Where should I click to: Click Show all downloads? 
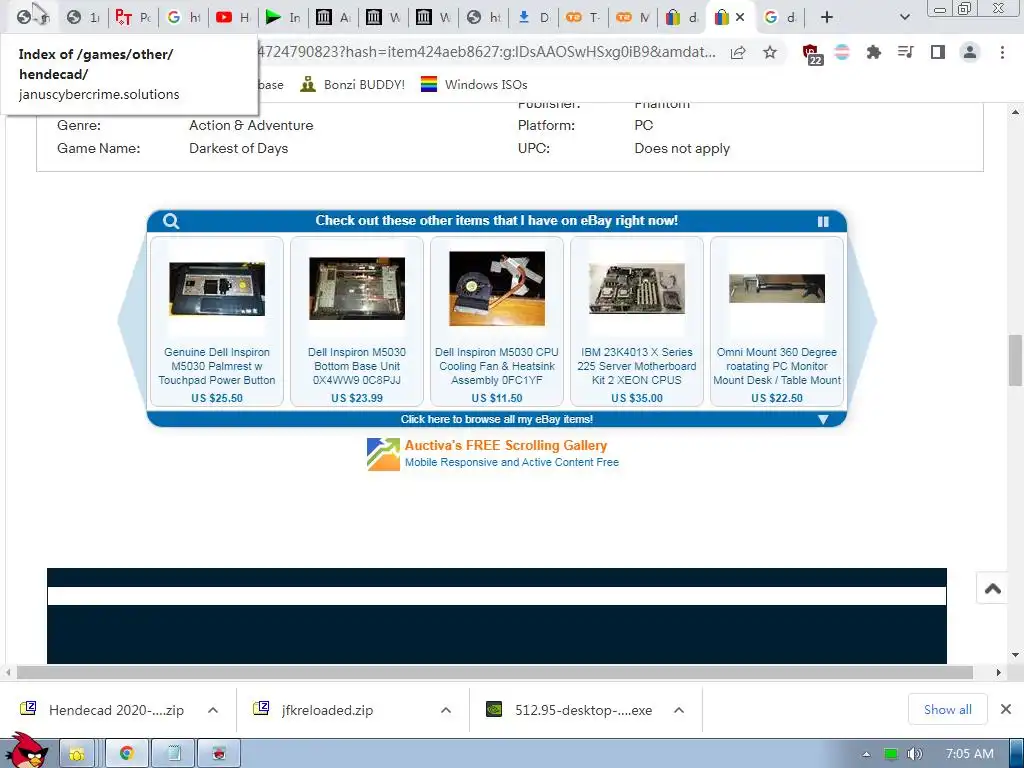[x=947, y=709]
